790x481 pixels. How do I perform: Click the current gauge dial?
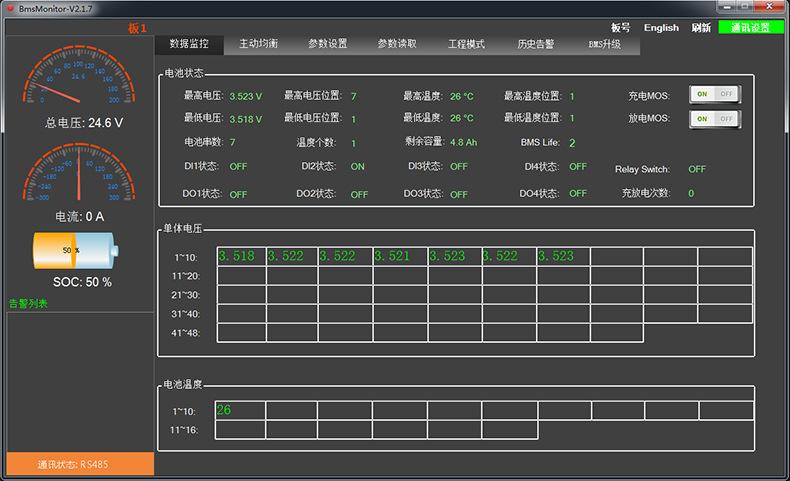point(79,172)
